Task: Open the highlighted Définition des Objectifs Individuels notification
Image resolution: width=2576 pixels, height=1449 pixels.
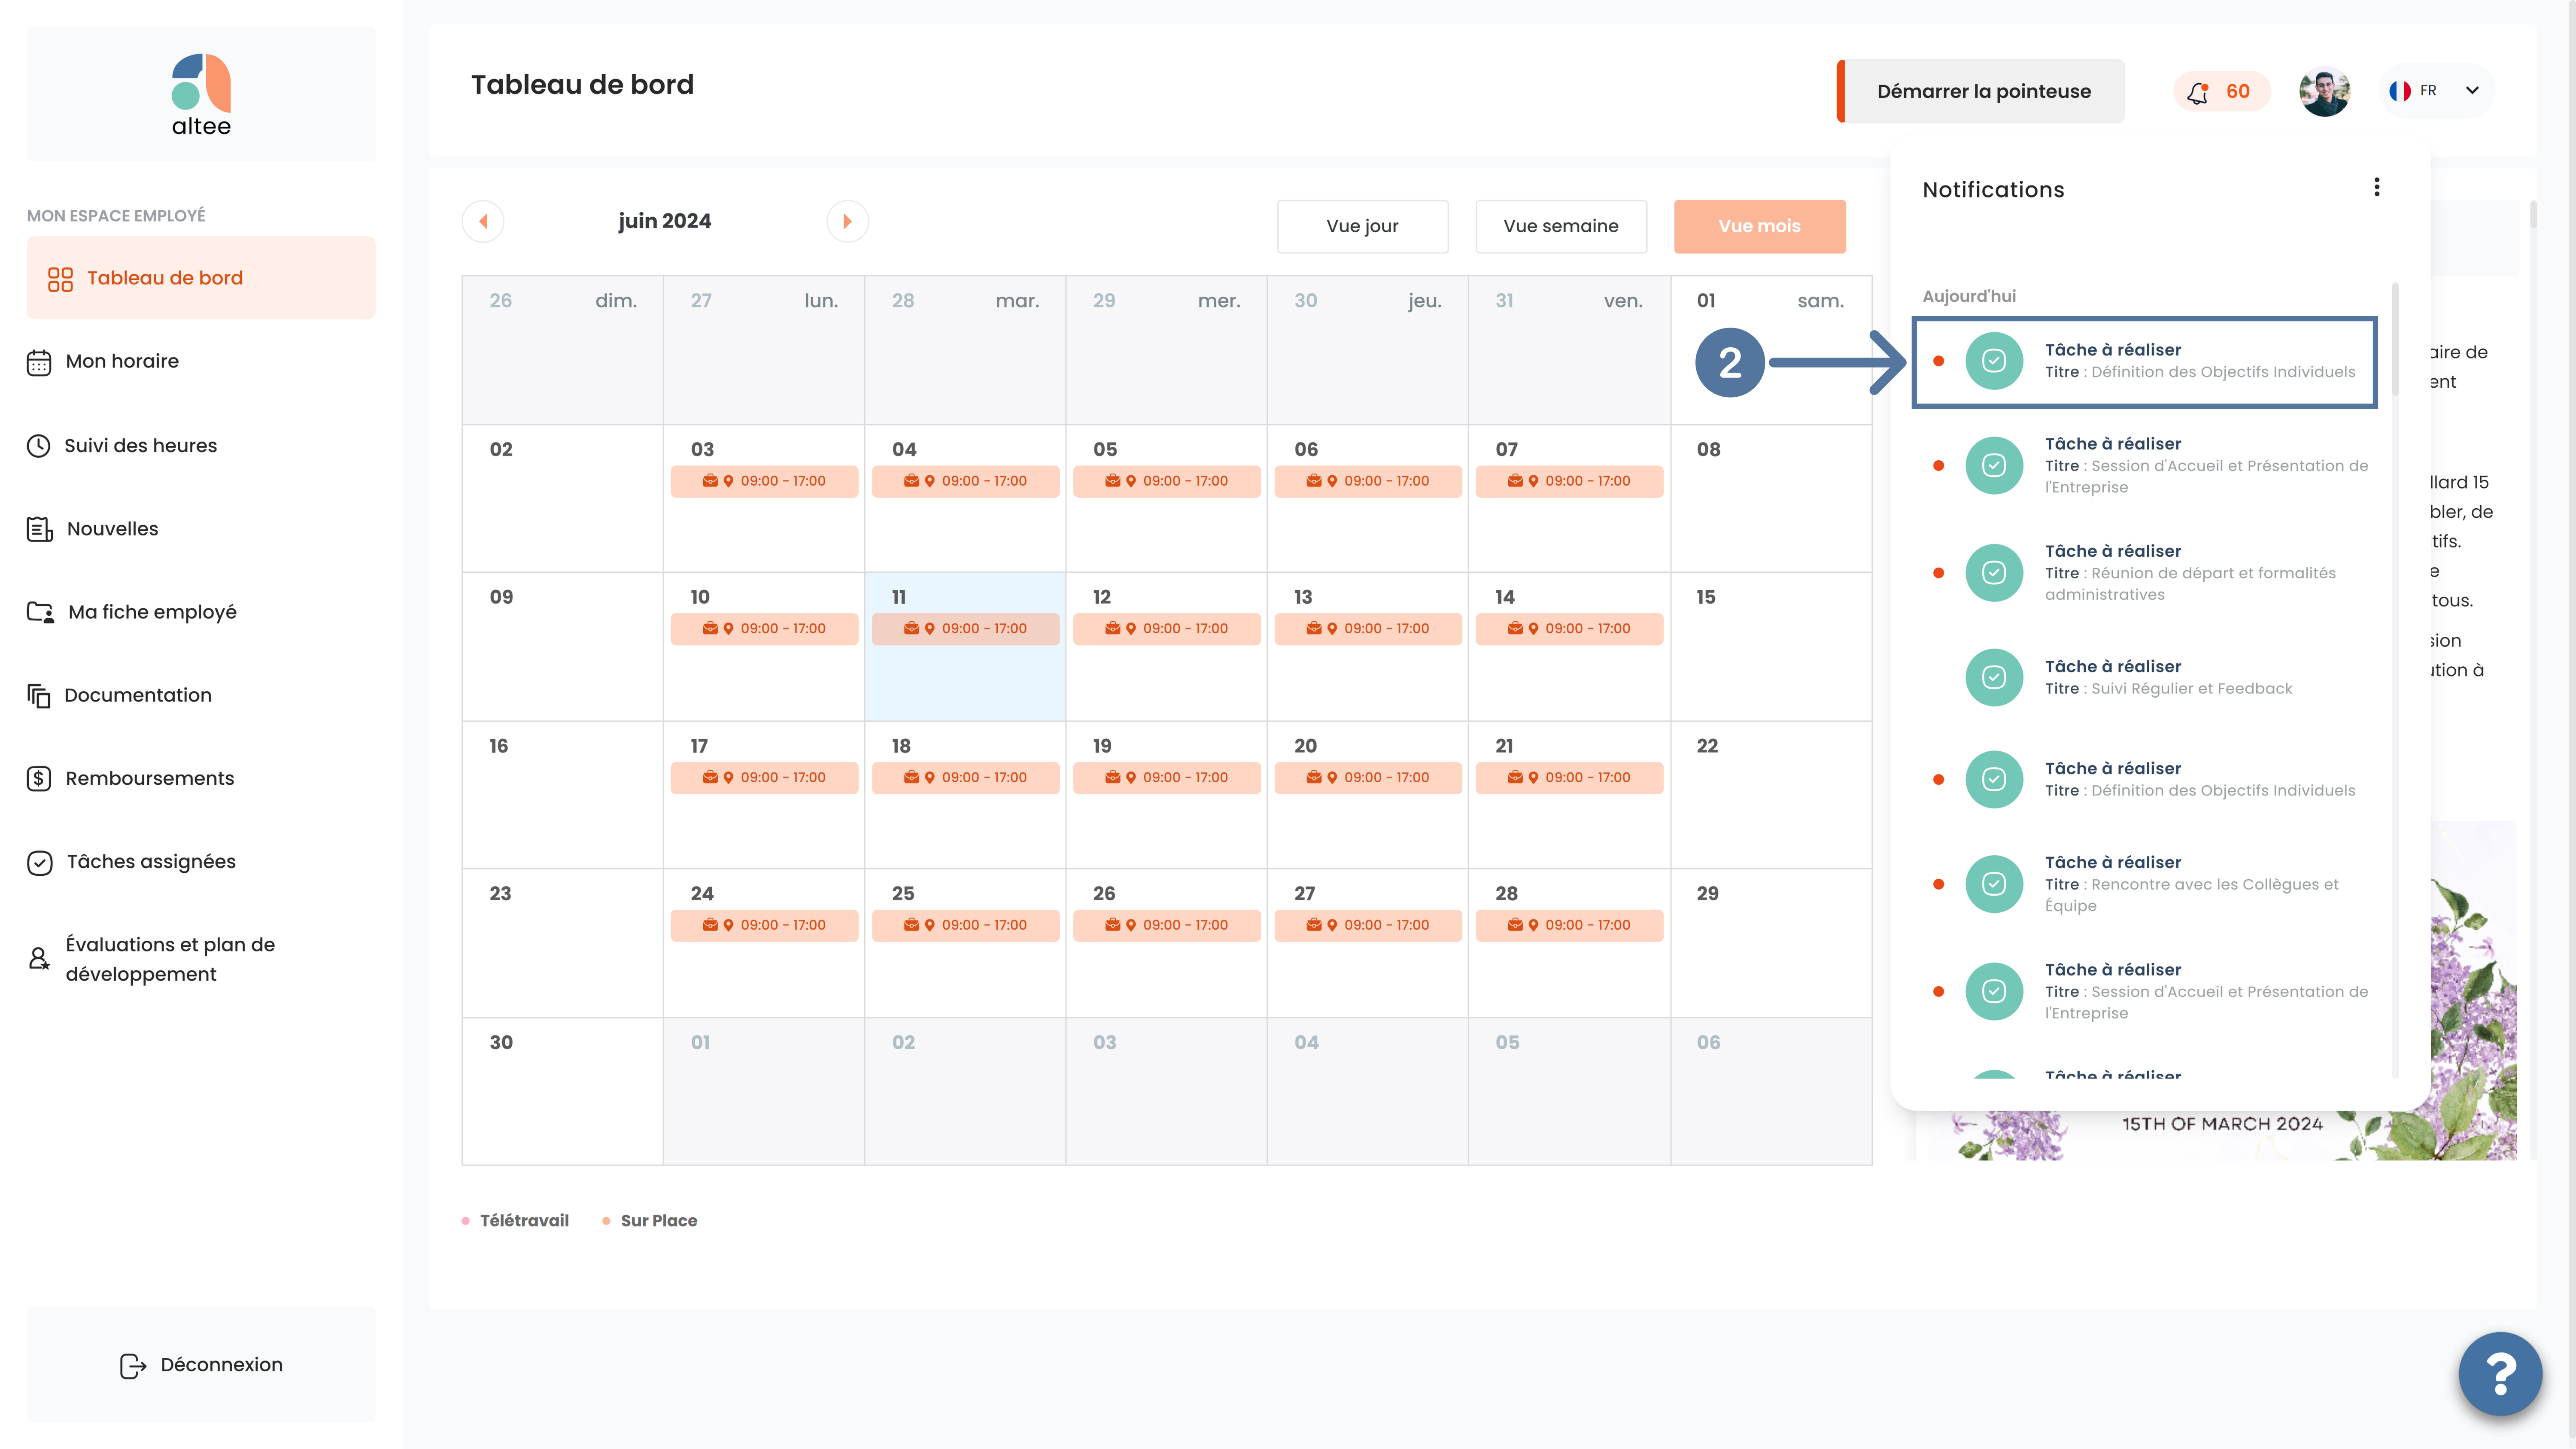Action: point(2144,362)
